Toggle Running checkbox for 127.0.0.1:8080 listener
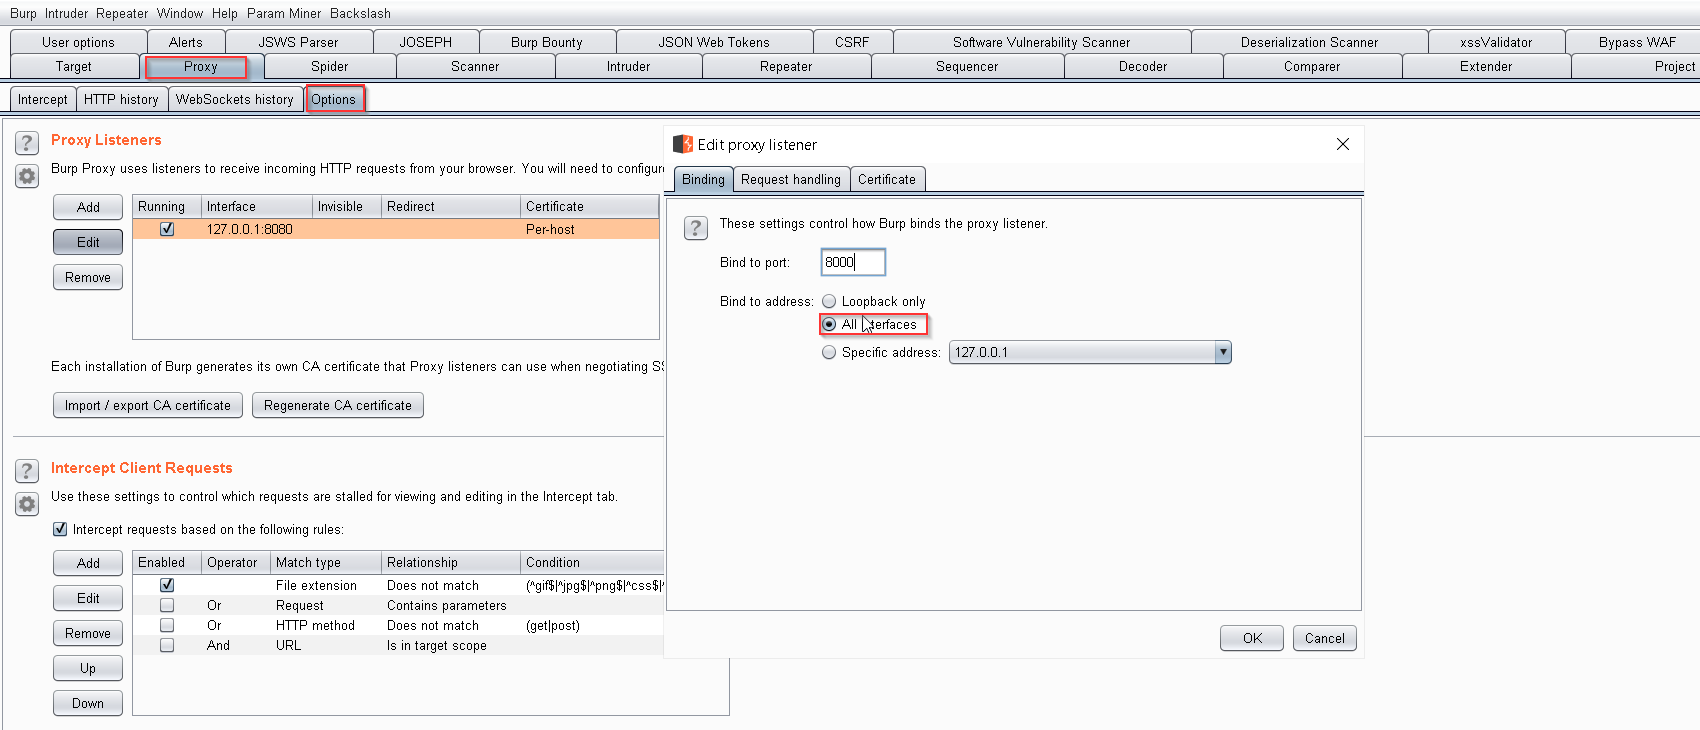The height and width of the screenshot is (730, 1700). pyautogui.click(x=167, y=229)
